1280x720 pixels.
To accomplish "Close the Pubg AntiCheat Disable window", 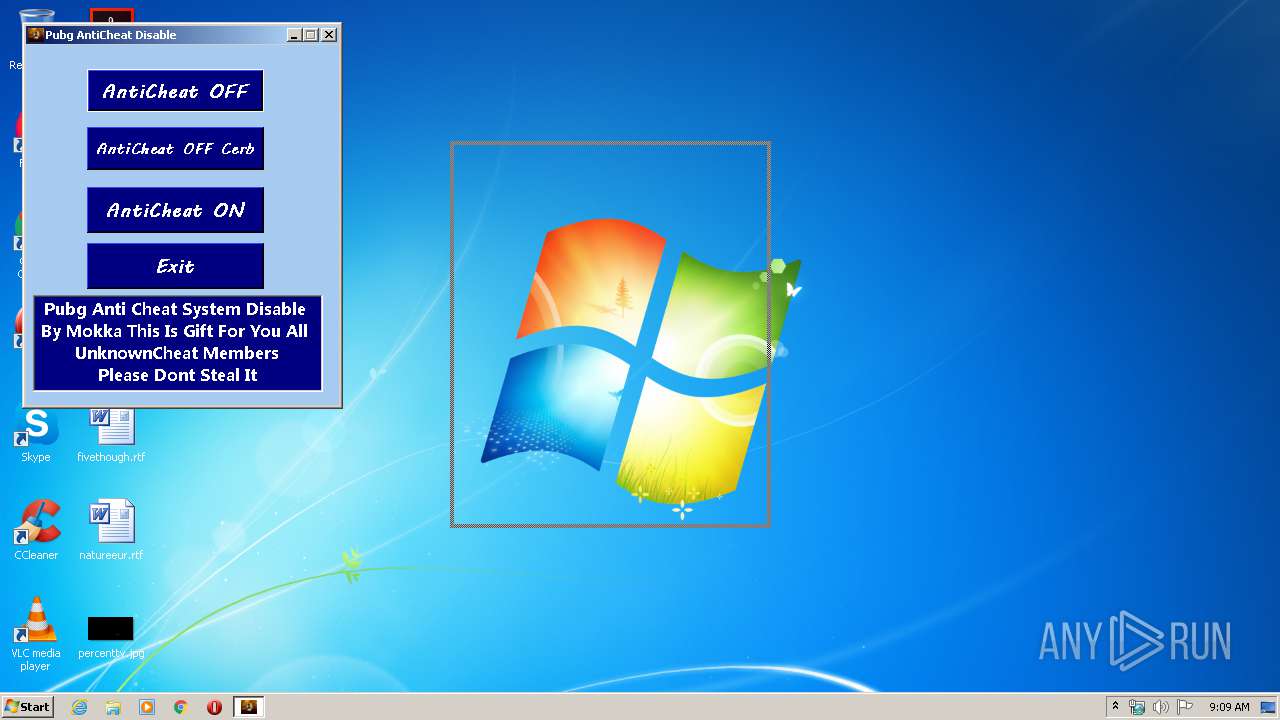I will point(328,34).
